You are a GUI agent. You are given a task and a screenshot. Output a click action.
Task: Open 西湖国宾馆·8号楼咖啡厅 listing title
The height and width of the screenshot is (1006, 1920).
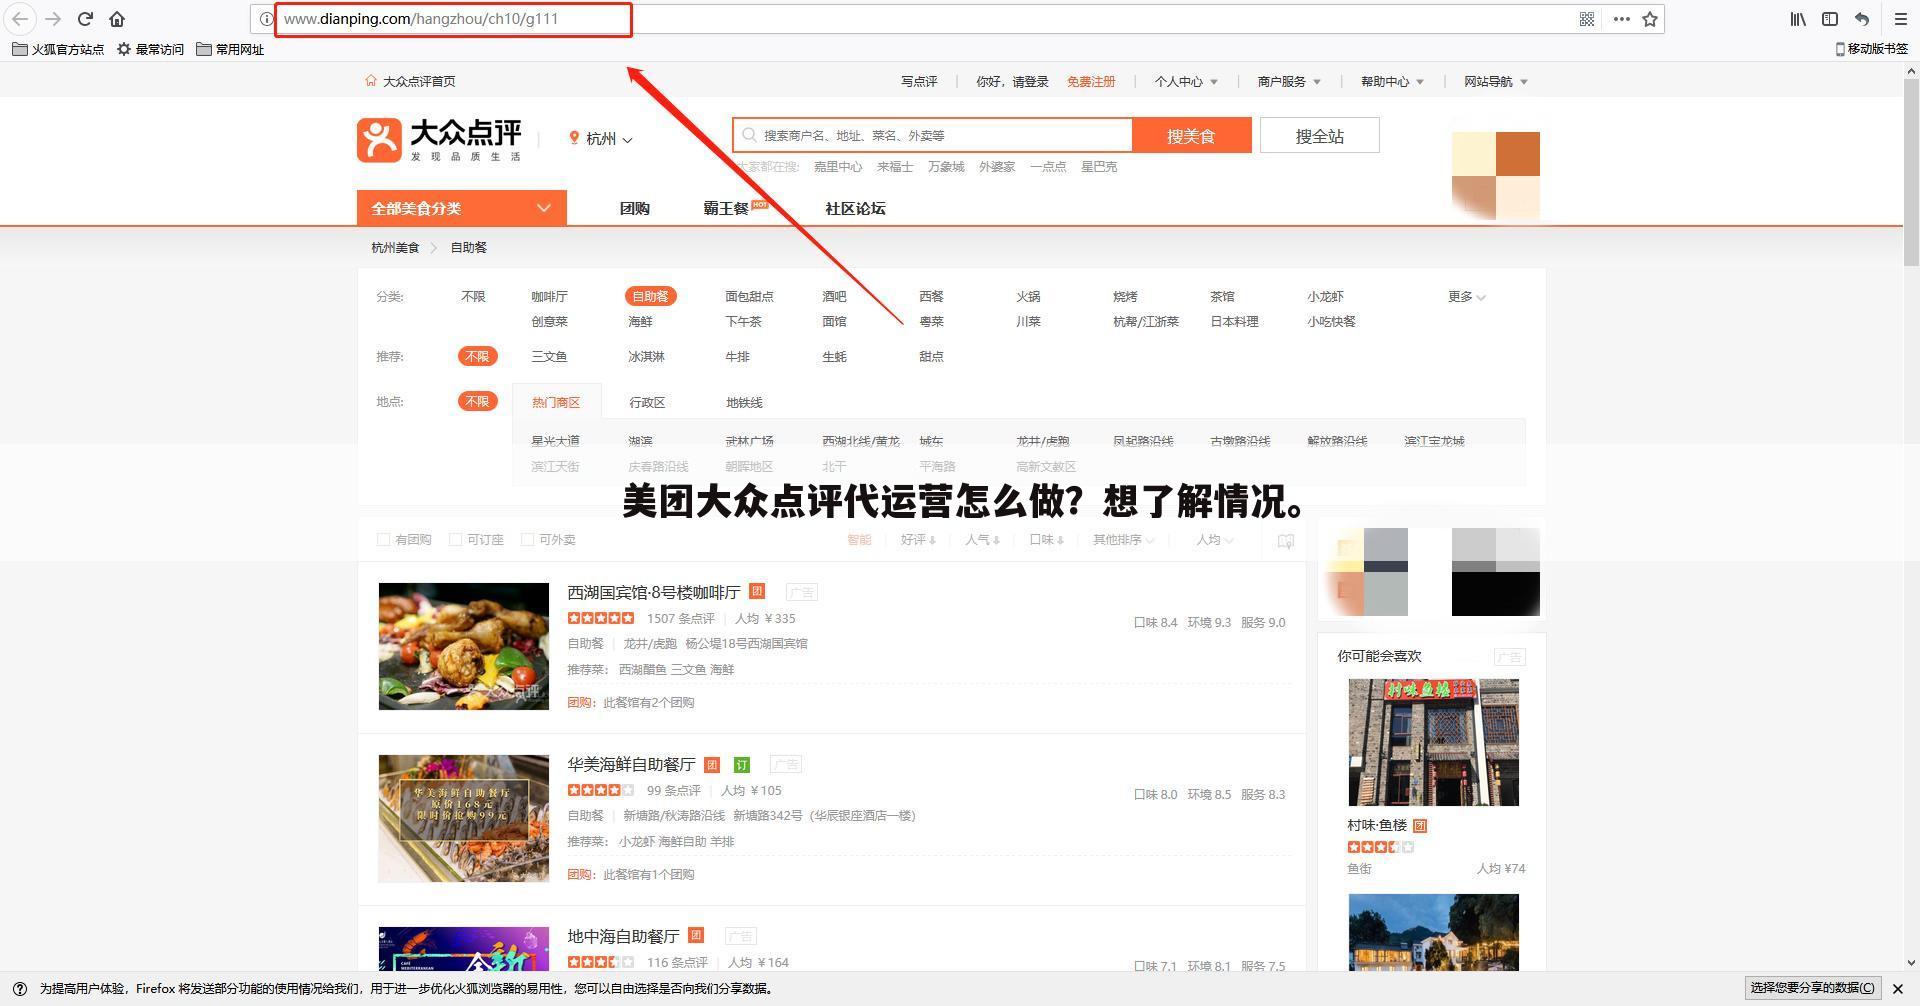(654, 592)
